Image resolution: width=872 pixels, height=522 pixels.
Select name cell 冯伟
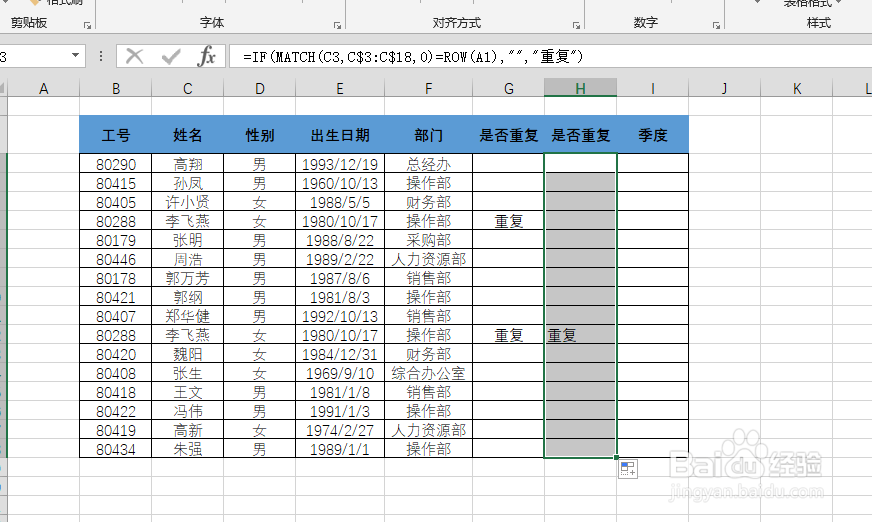187,411
